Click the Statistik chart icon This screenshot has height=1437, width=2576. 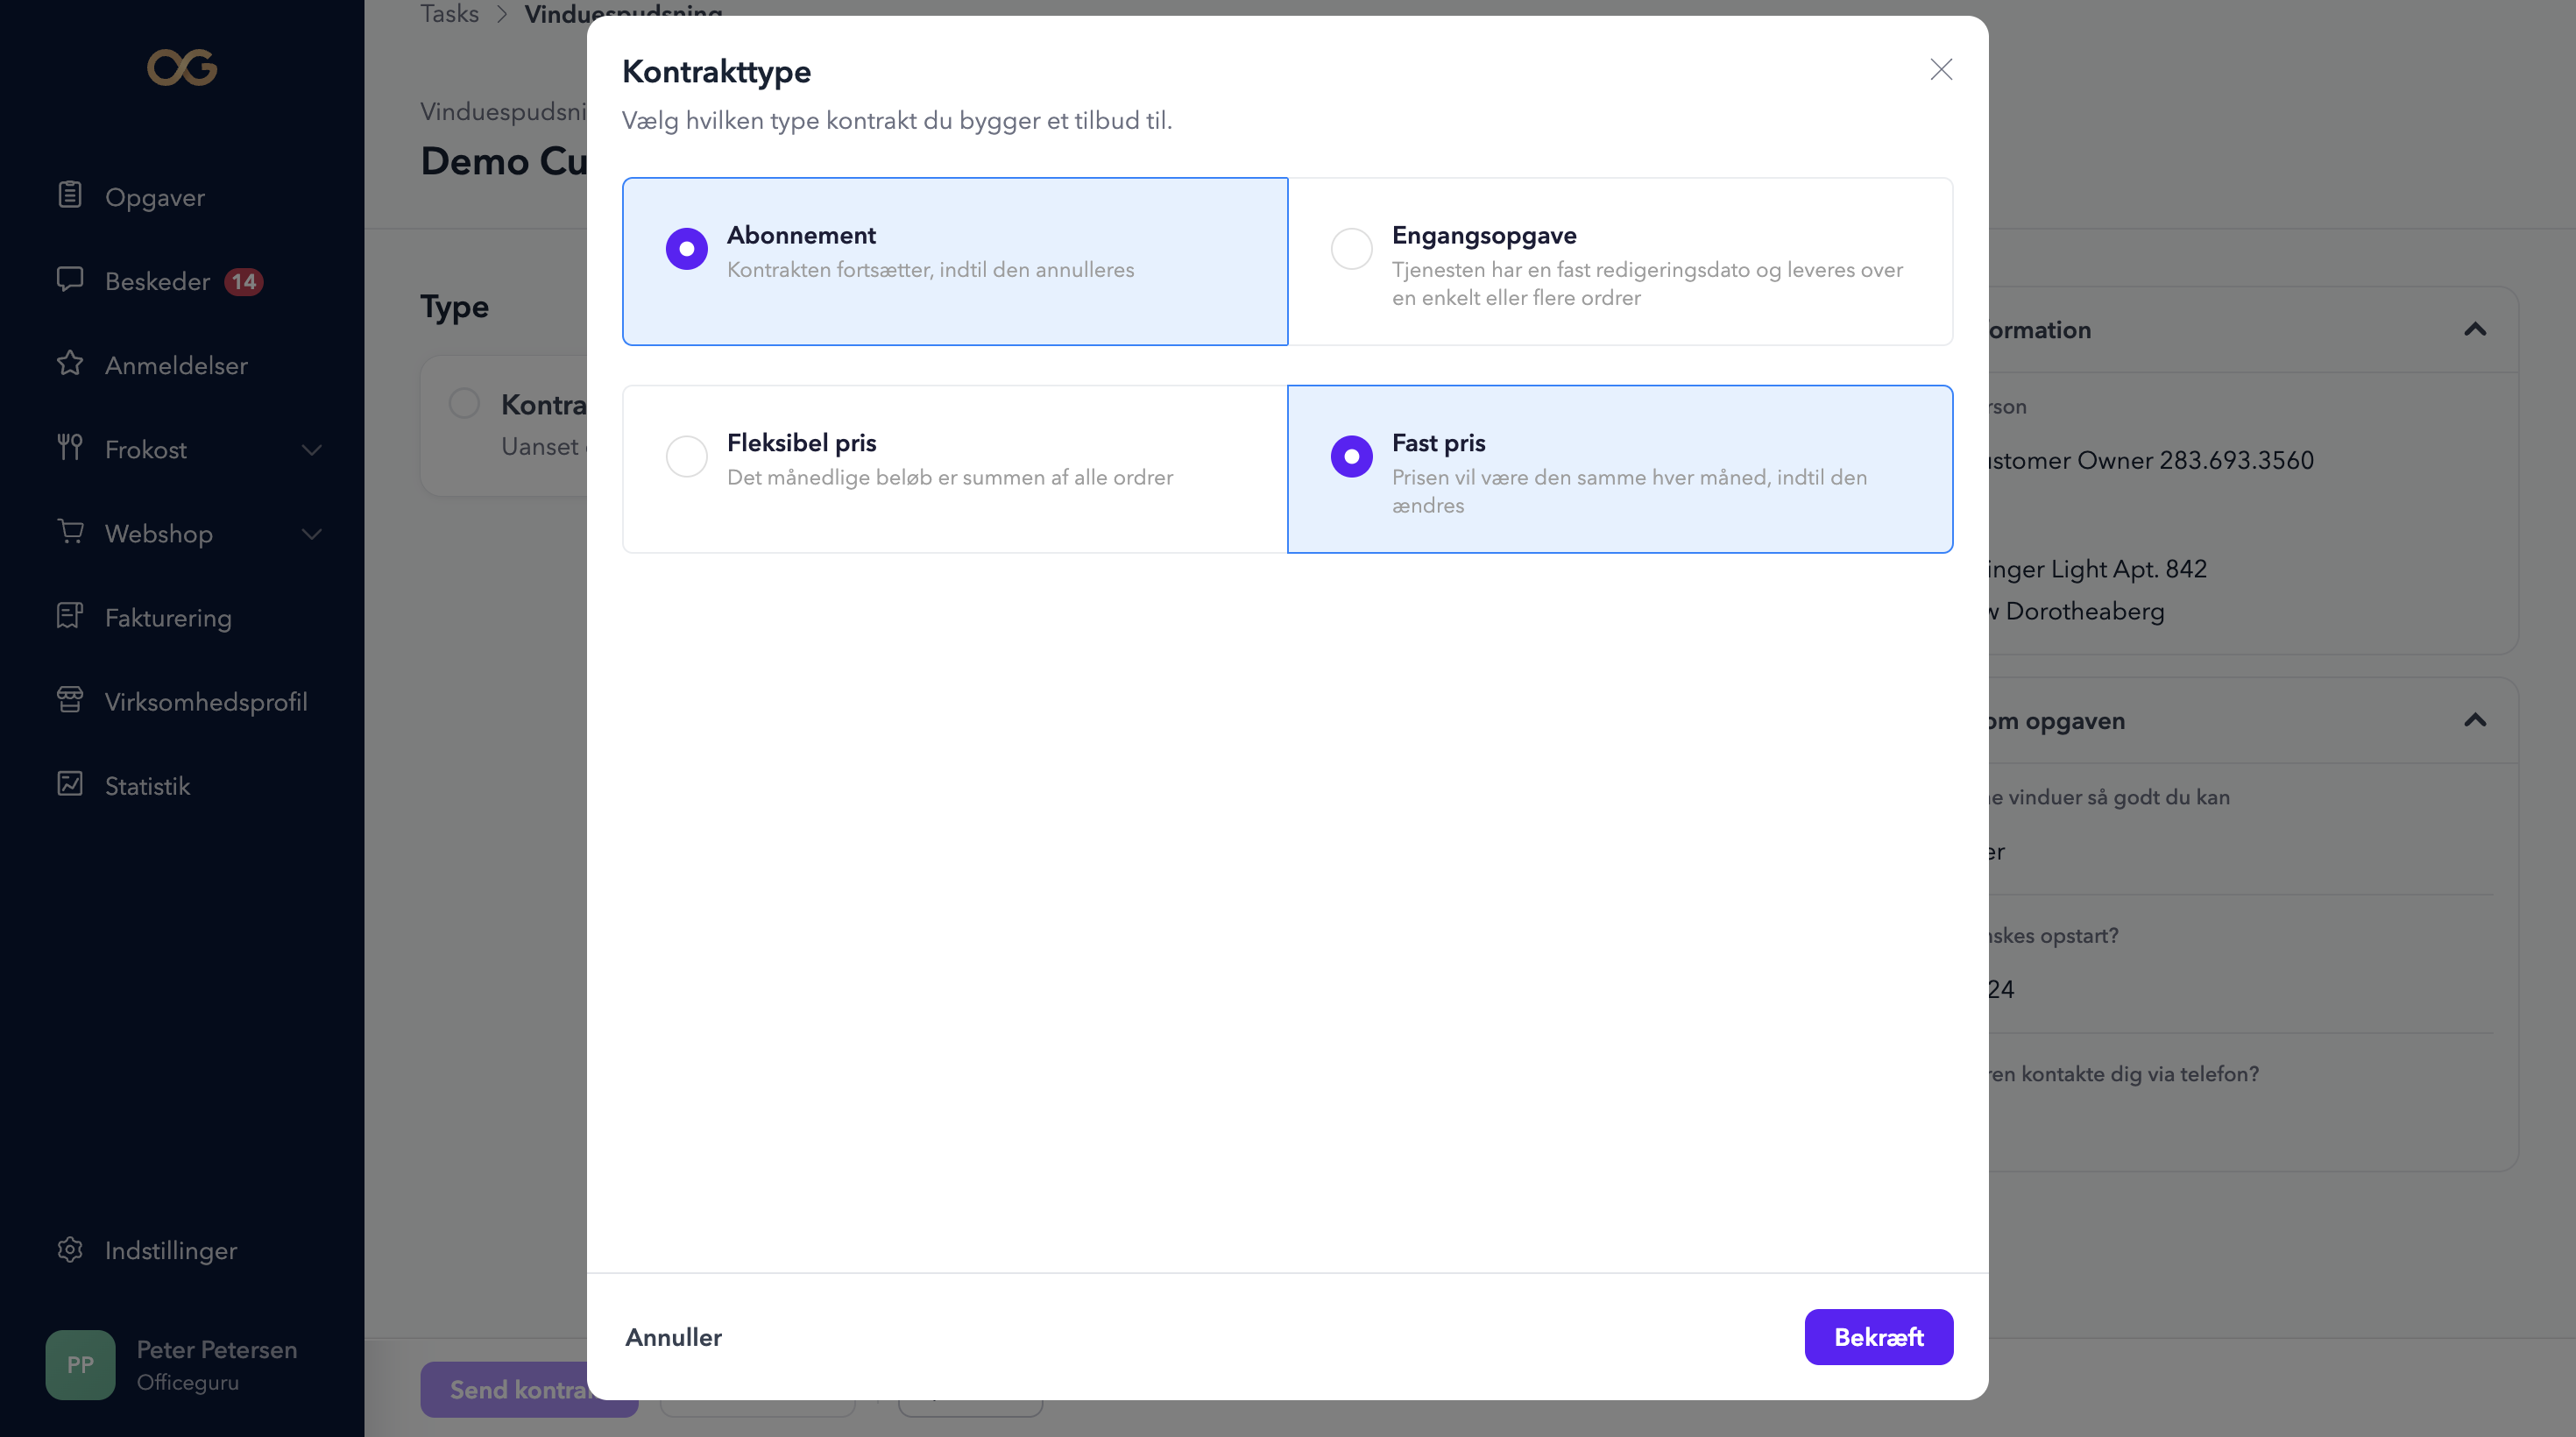coord(70,784)
